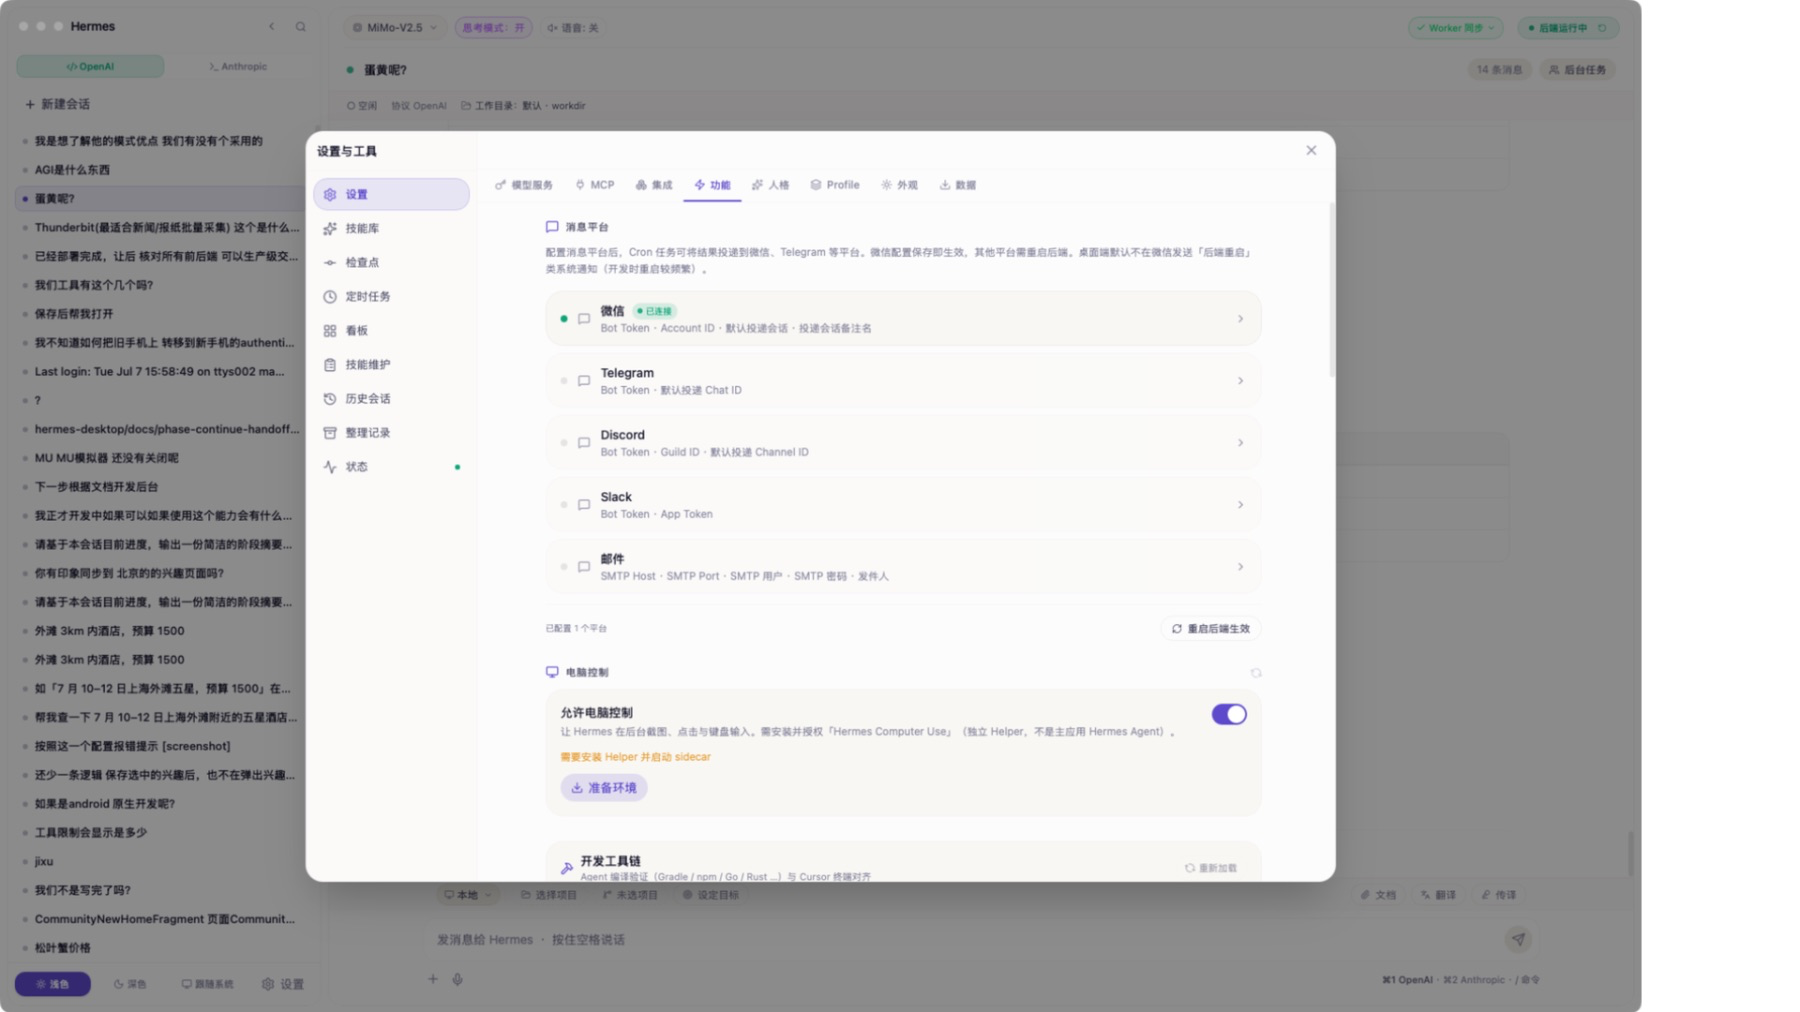1800x1012 pixels.
Task: Click the 翻译 button near the message box
Action: click(1439, 895)
